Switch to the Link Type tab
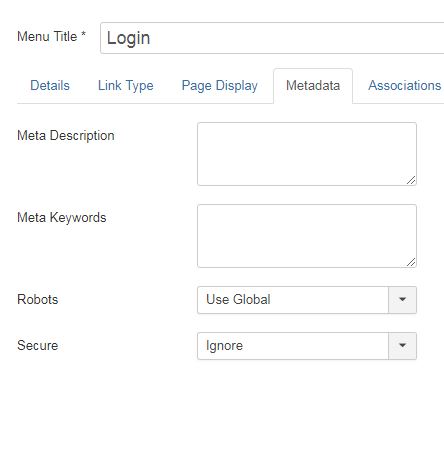Screen dimensions: 444x470 [126, 86]
